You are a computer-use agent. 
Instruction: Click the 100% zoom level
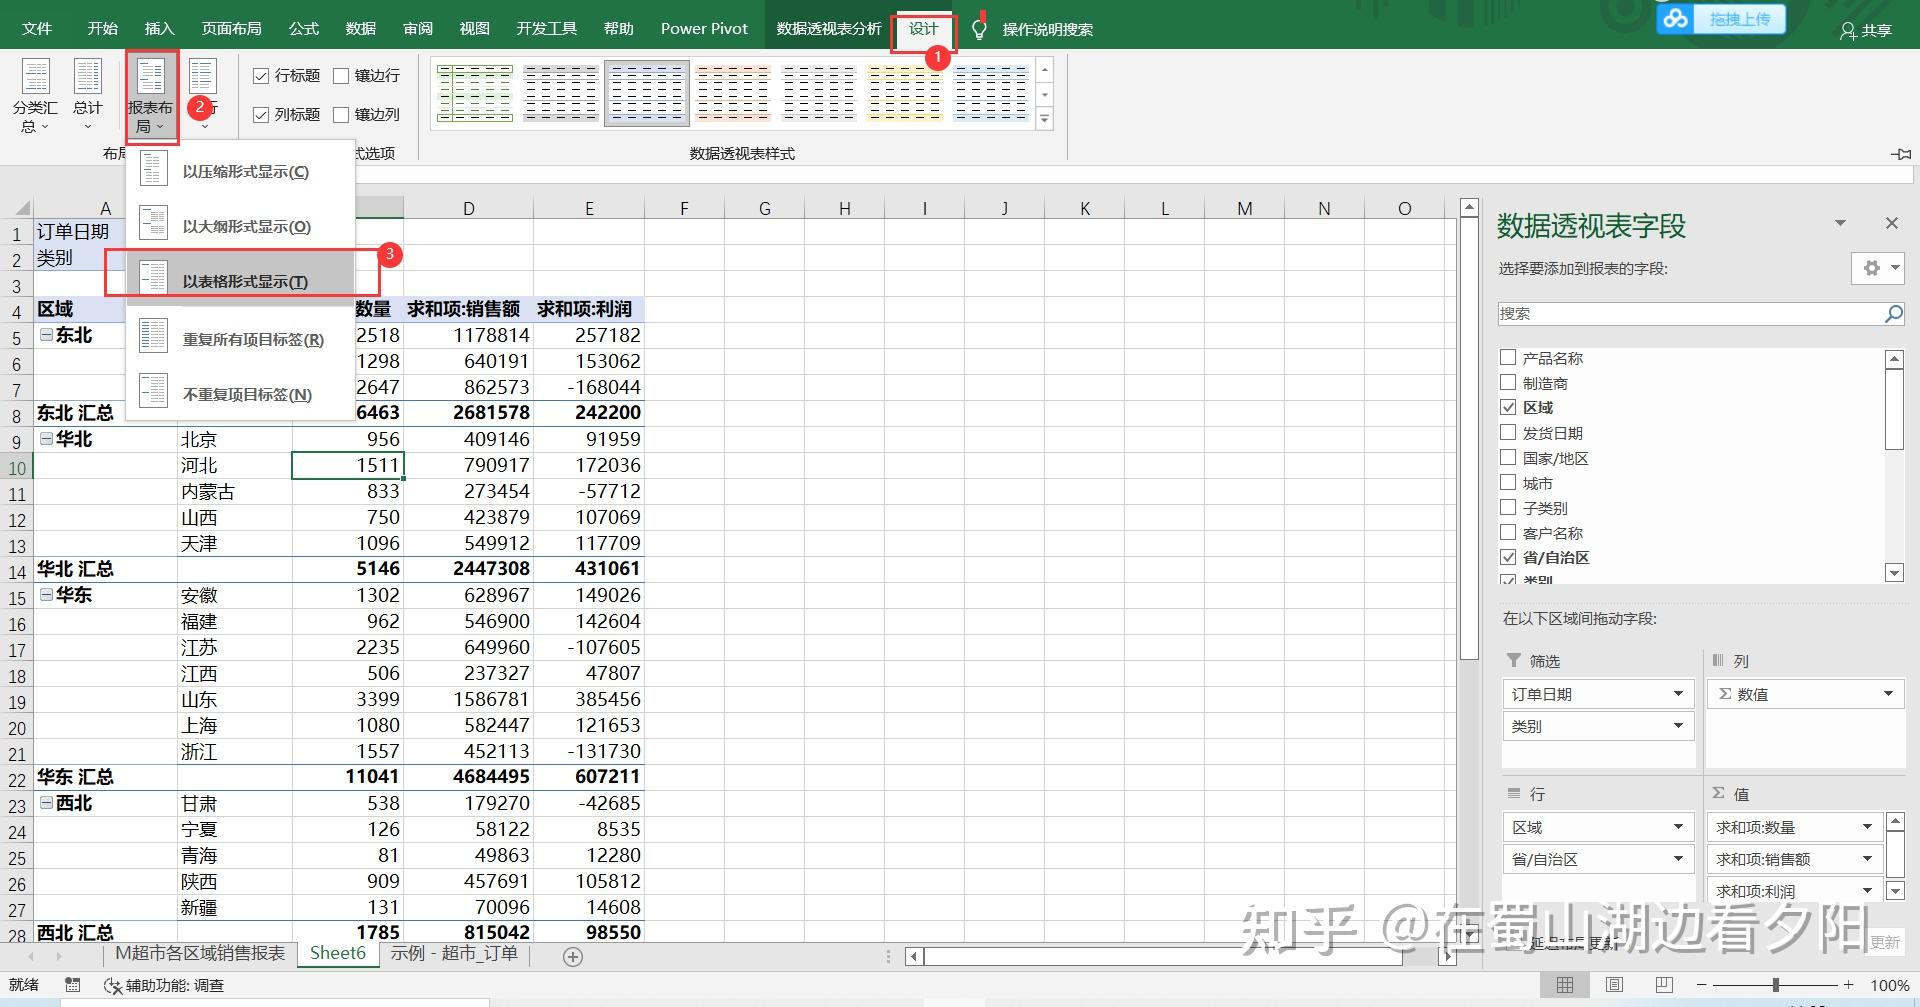tap(1889, 986)
